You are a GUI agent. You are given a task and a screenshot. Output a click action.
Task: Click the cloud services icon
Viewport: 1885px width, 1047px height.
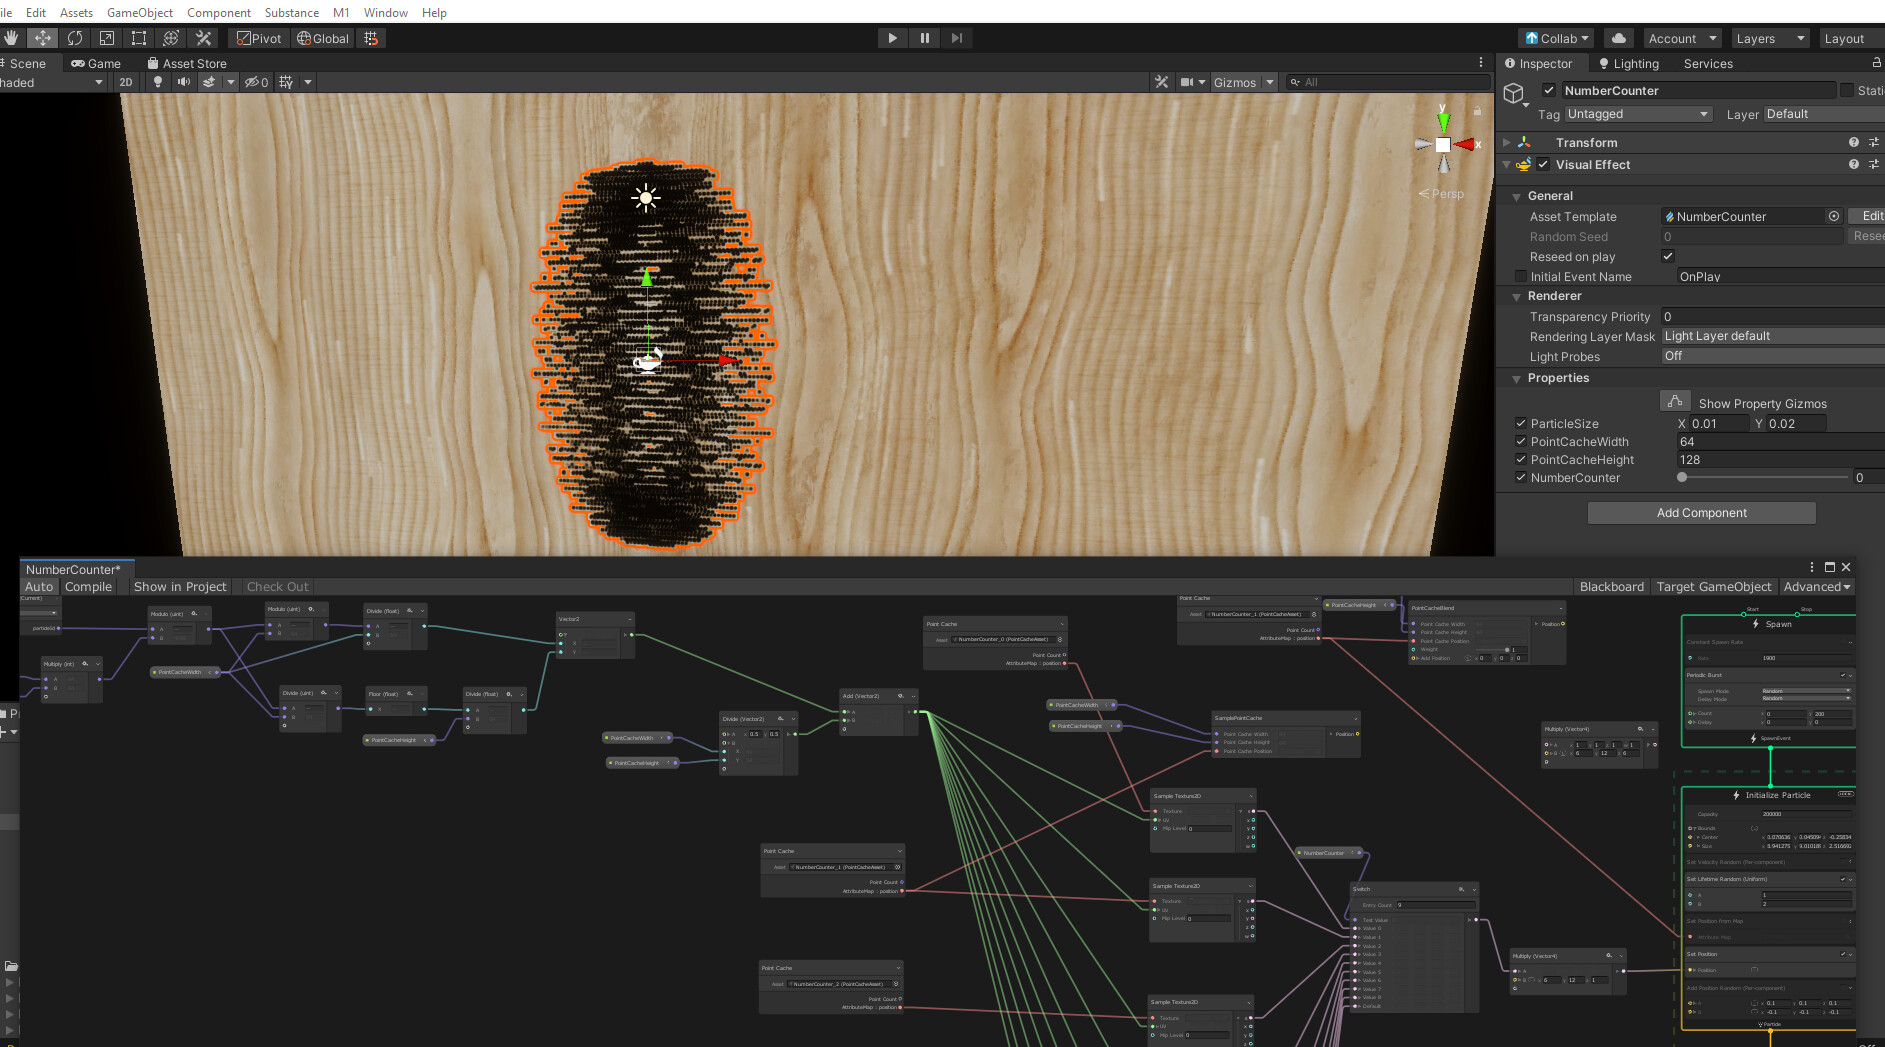(1618, 37)
